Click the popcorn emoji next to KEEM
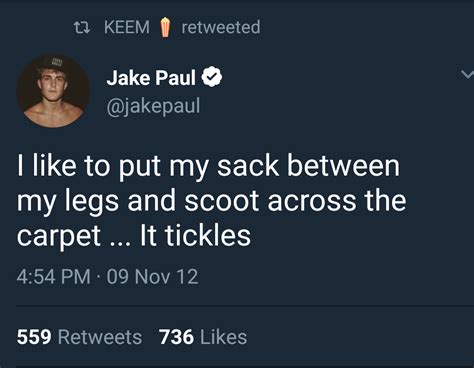The image size is (474, 368). tap(165, 27)
